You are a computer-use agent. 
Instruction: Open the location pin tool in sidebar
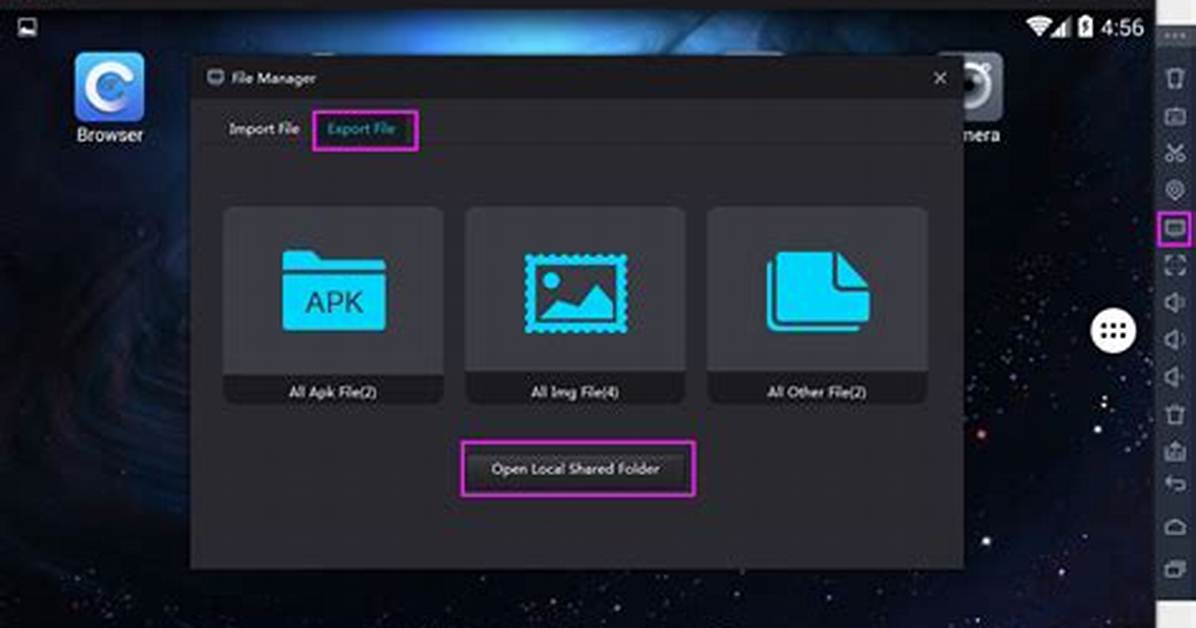[1175, 189]
